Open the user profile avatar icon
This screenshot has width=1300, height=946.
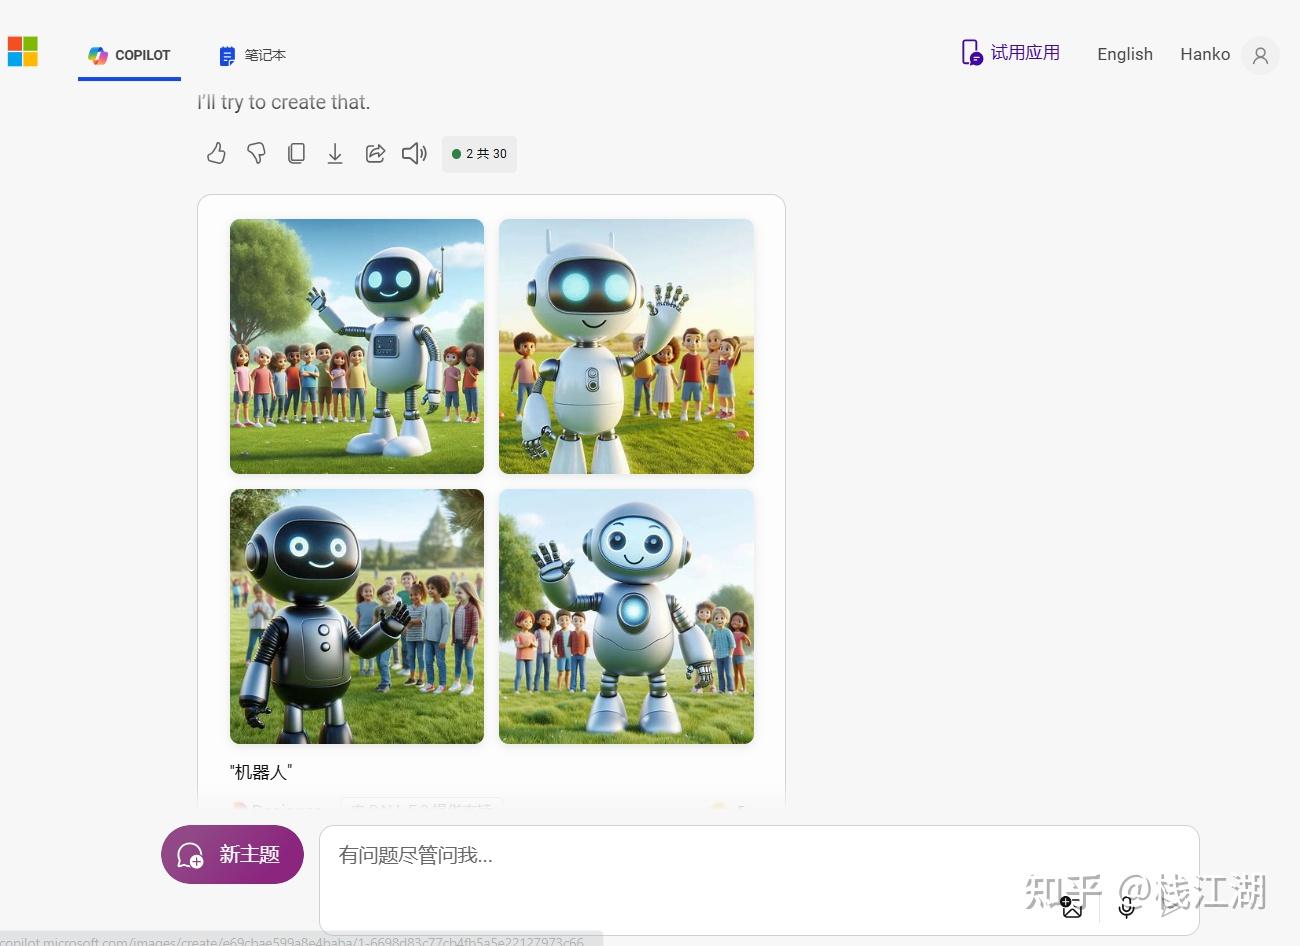point(1260,55)
